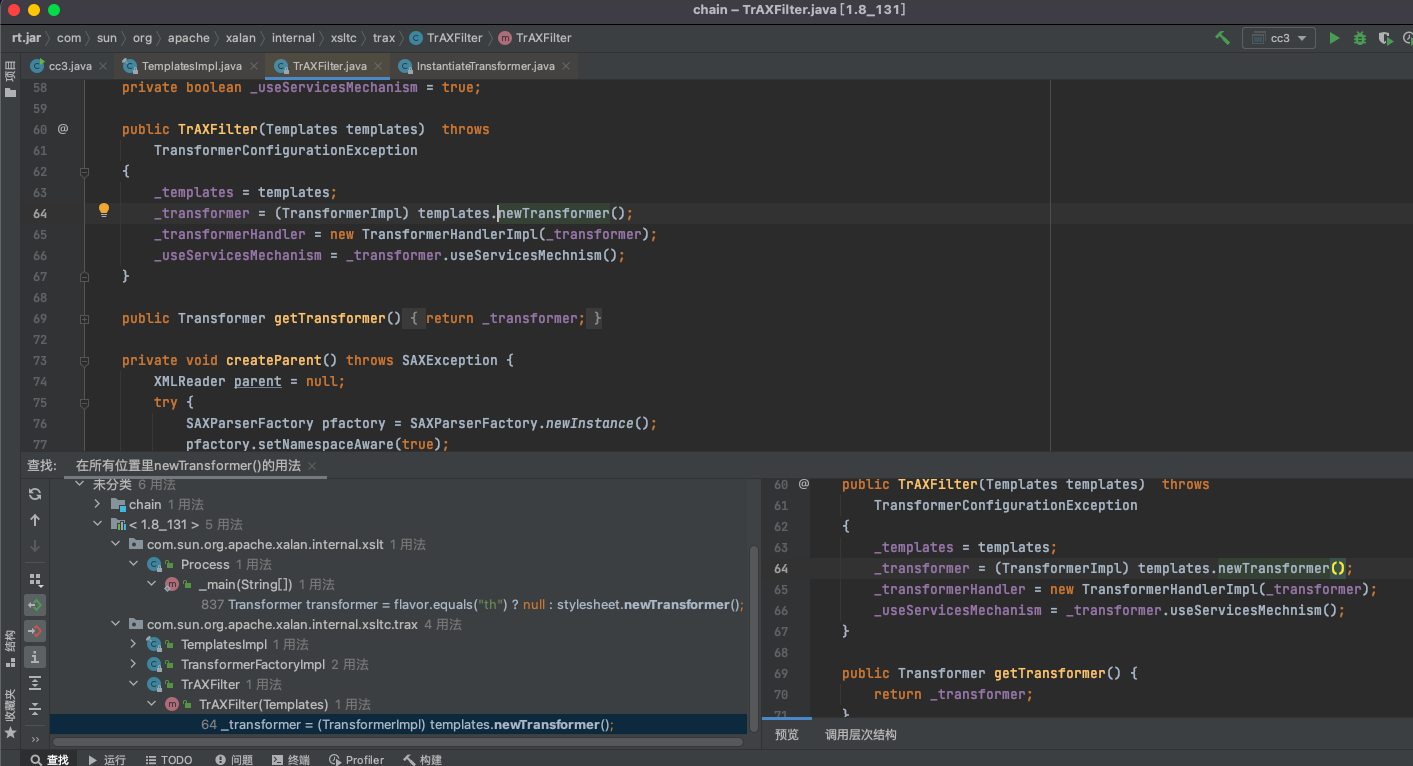Expand the TemplatesImpl 1 用法 node

coord(134,644)
